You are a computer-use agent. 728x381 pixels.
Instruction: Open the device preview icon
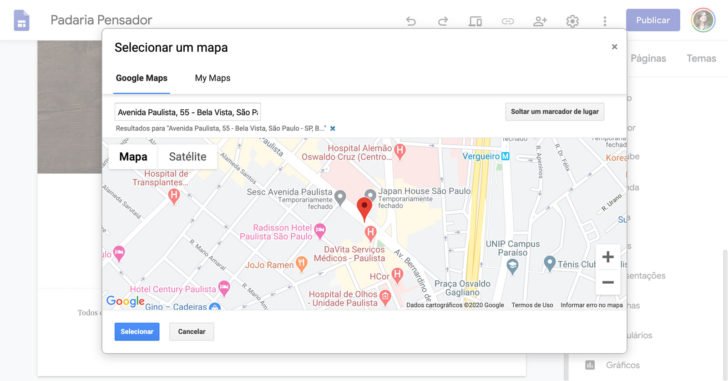coord(475,21)
